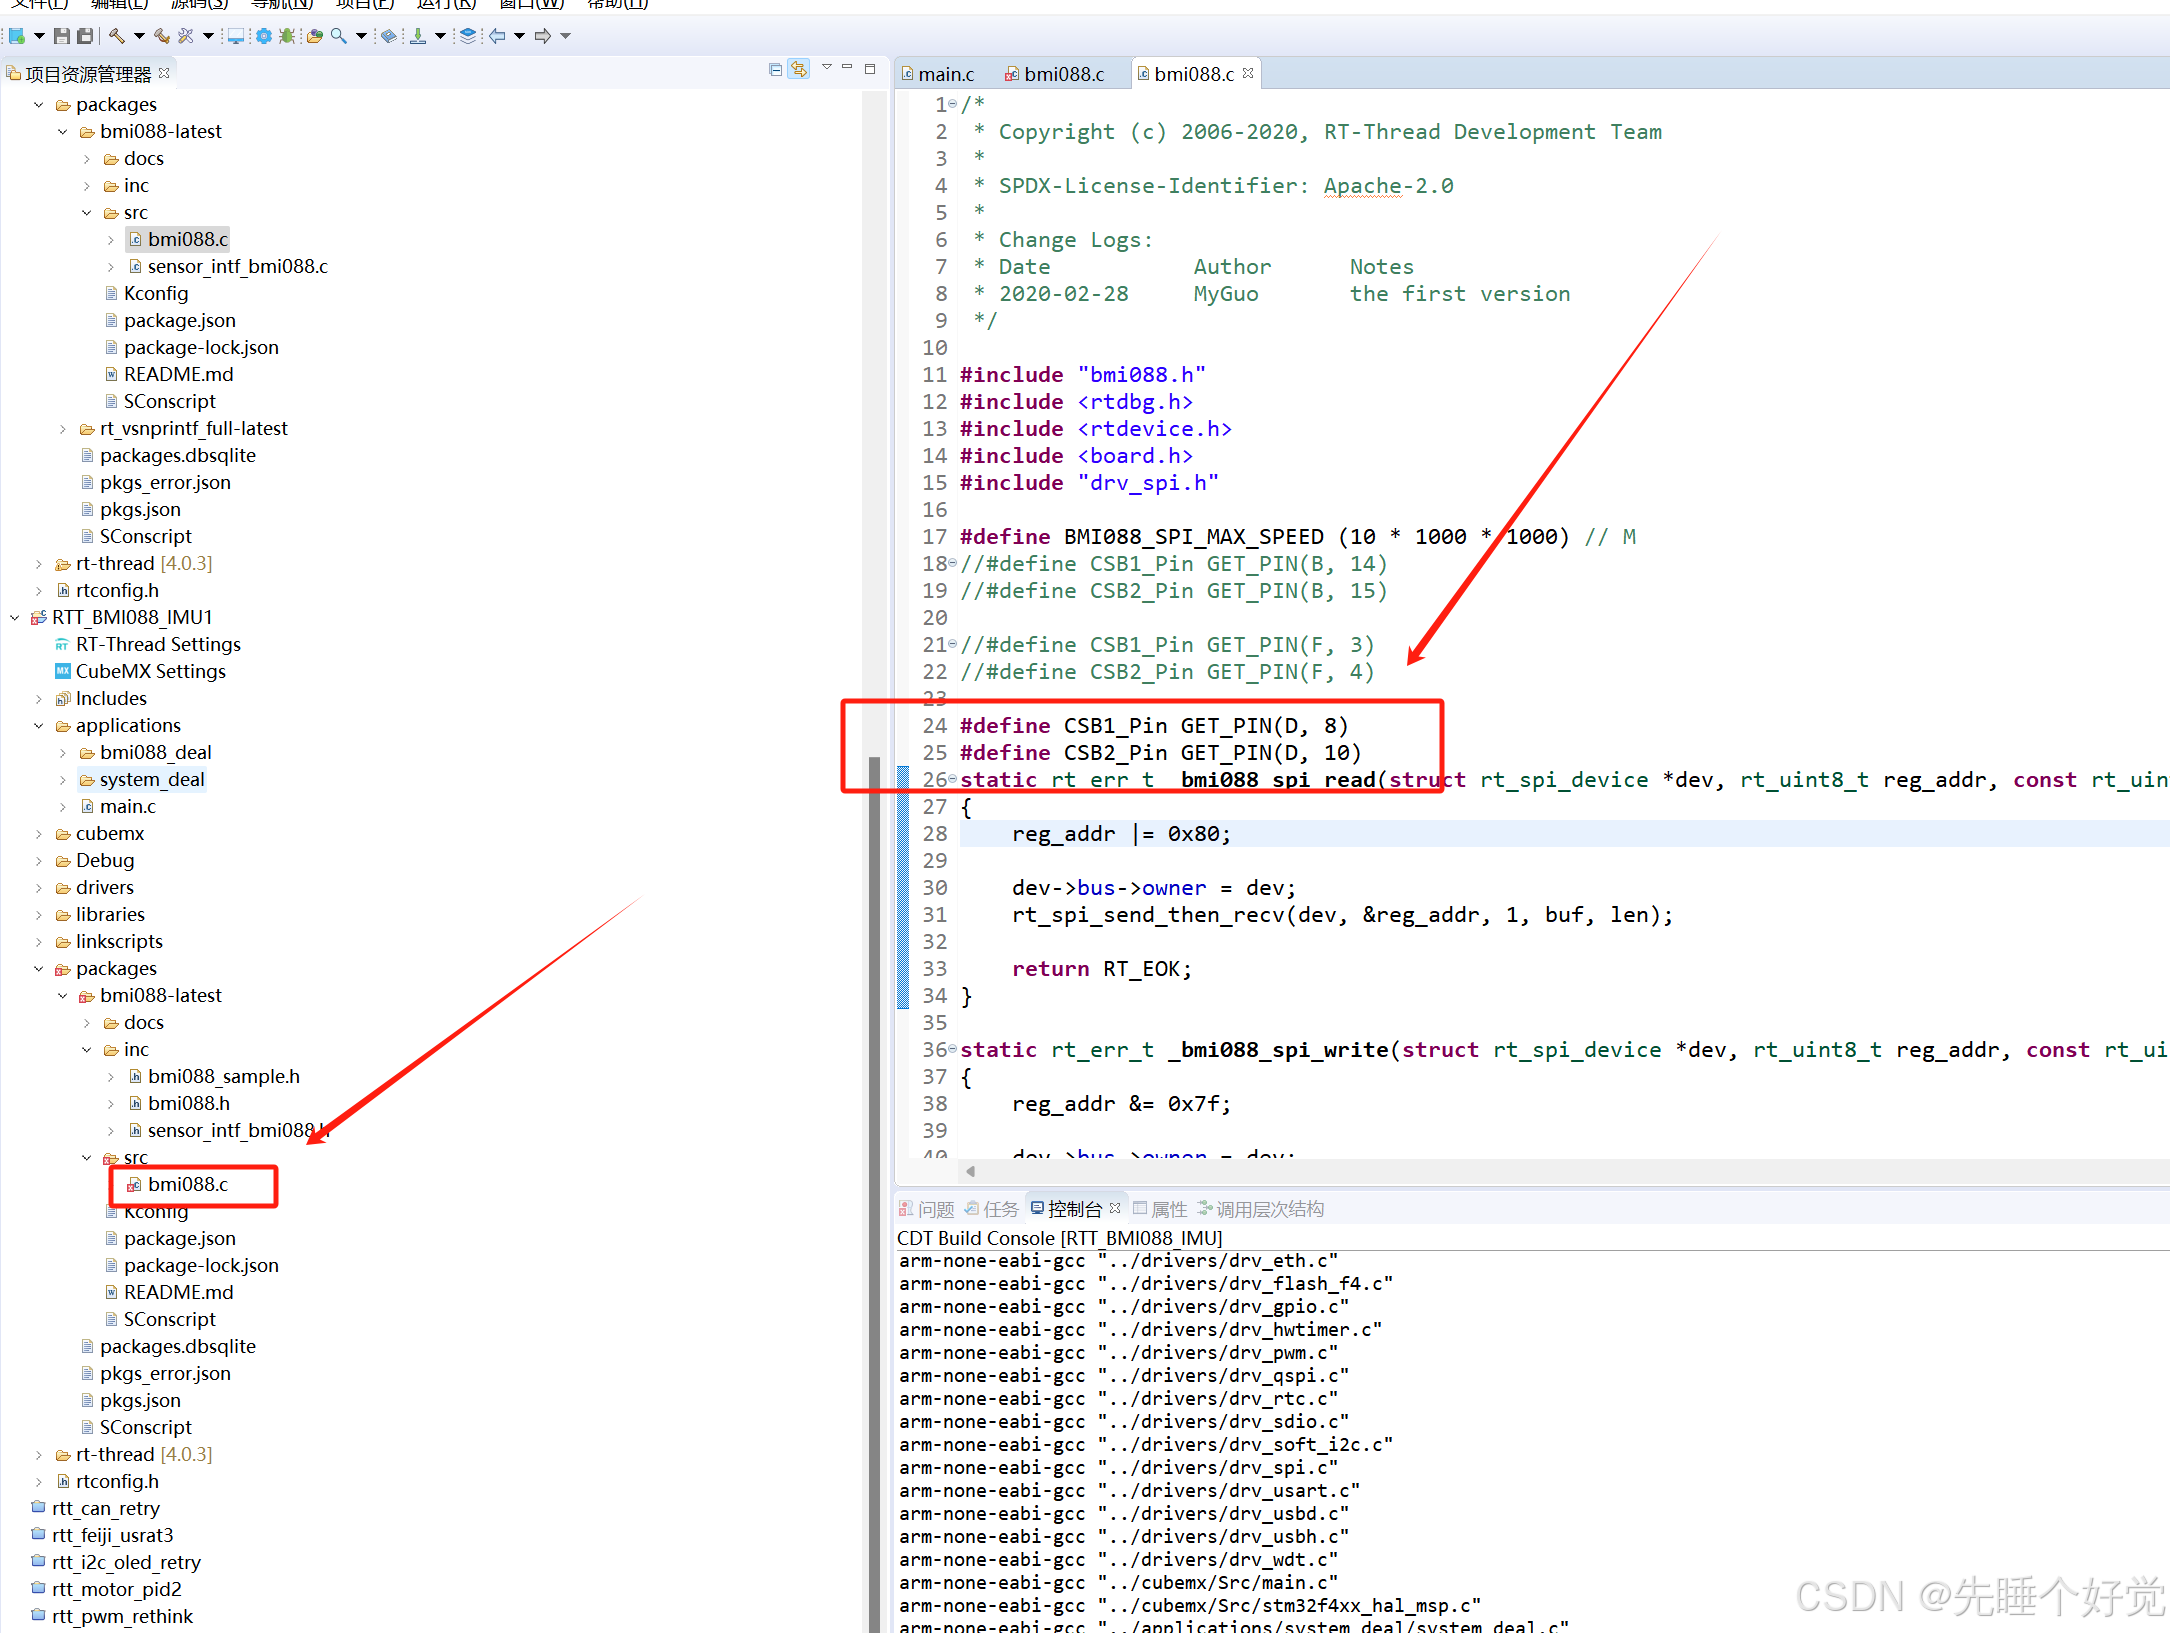Collapse the applications folder
Viewport: 2170px width, 1633px height.
tap(39, 726)
